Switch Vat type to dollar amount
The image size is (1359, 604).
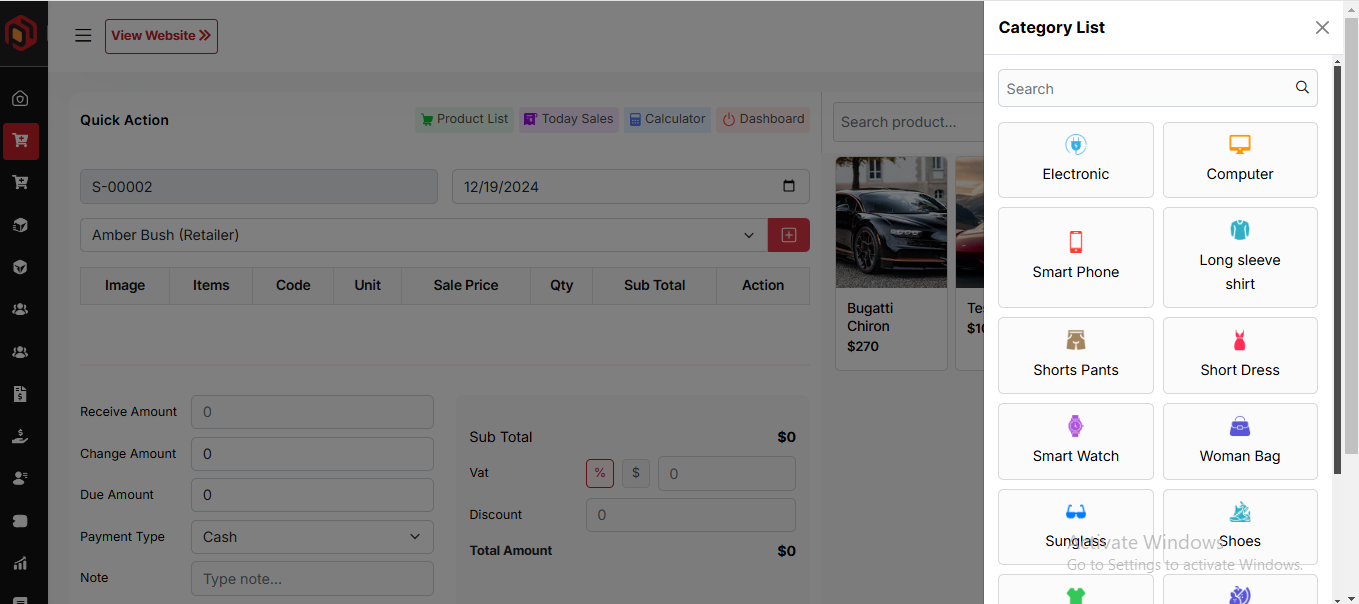(635, 473)
